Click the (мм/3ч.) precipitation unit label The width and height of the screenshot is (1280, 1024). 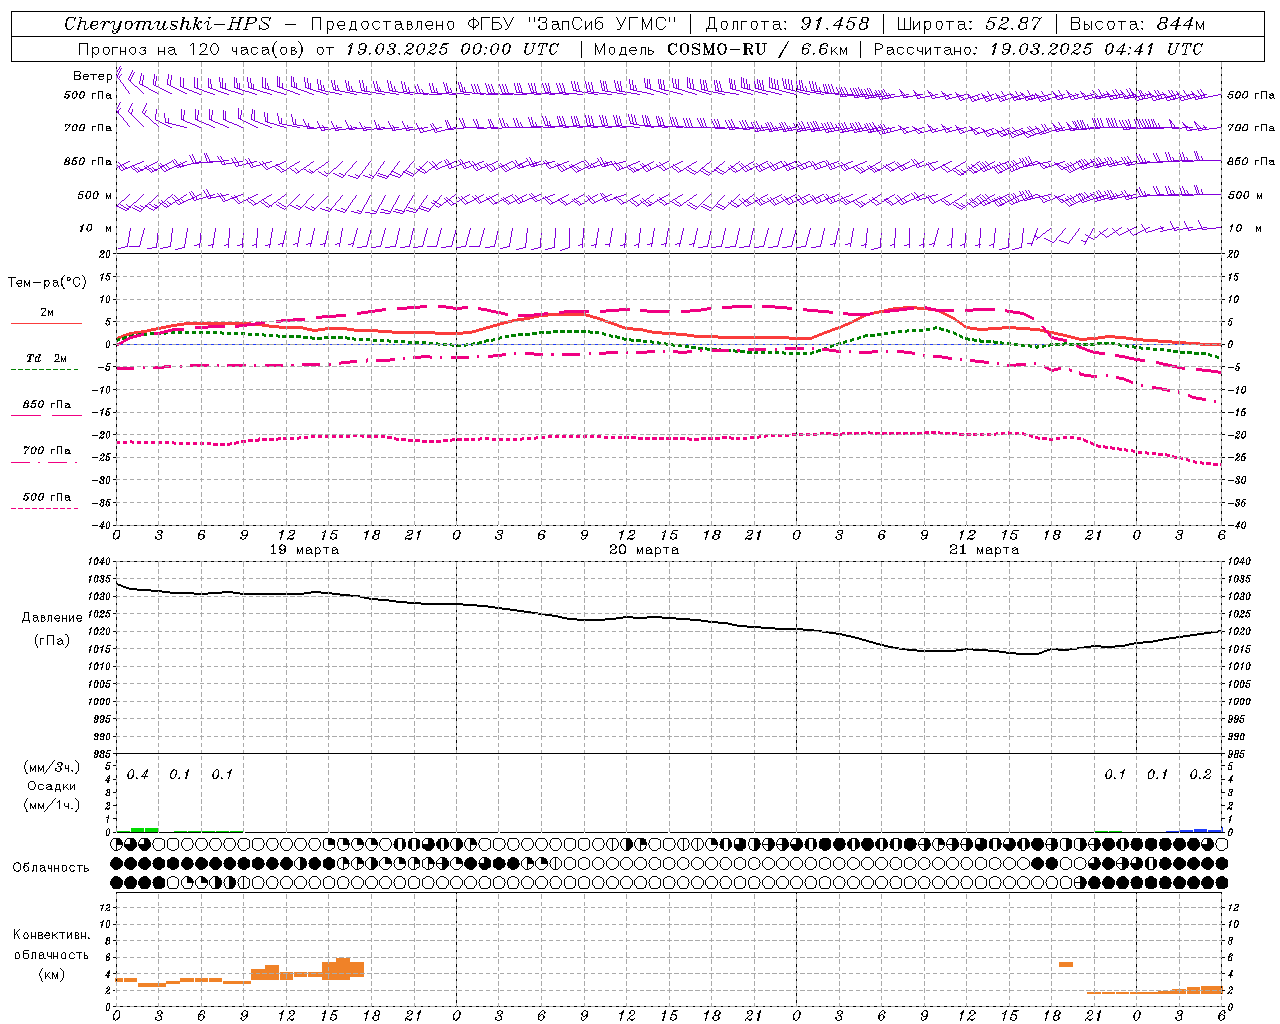click(x=52, y=768)
